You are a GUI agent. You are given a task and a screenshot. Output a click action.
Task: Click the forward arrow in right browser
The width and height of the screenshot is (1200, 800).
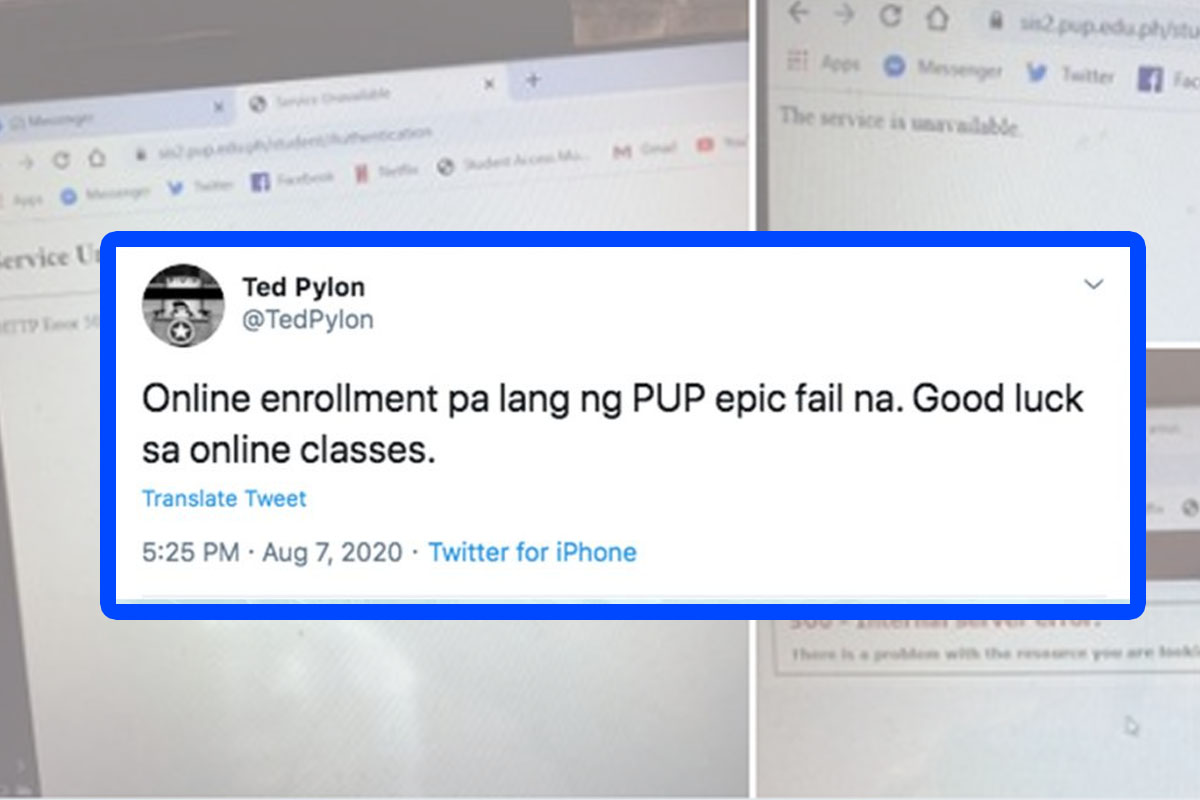point(844,14)
